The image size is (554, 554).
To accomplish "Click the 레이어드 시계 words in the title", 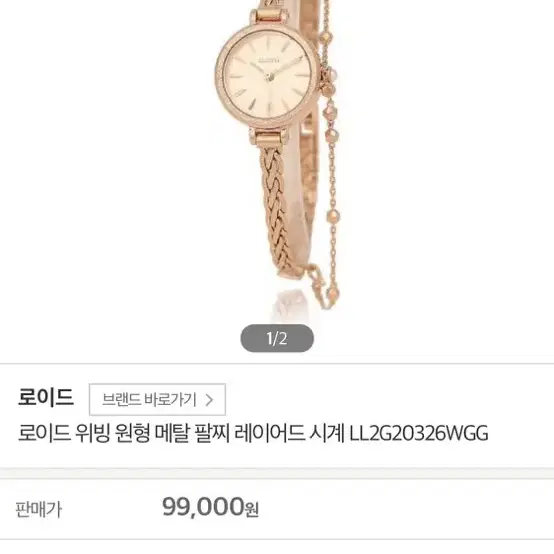I will [x=289, y=433].
